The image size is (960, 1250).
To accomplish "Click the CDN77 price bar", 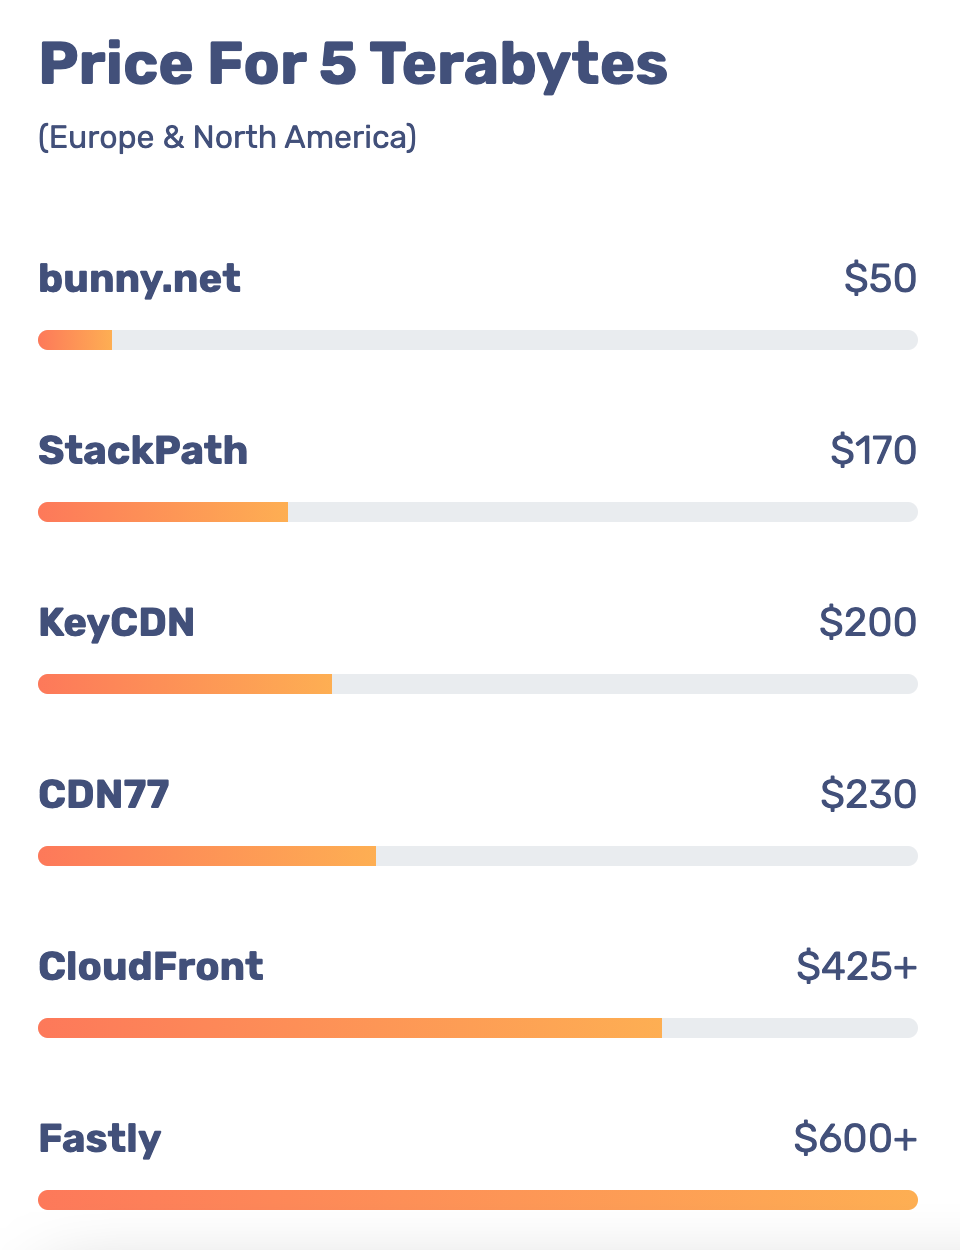I will 477,856.
